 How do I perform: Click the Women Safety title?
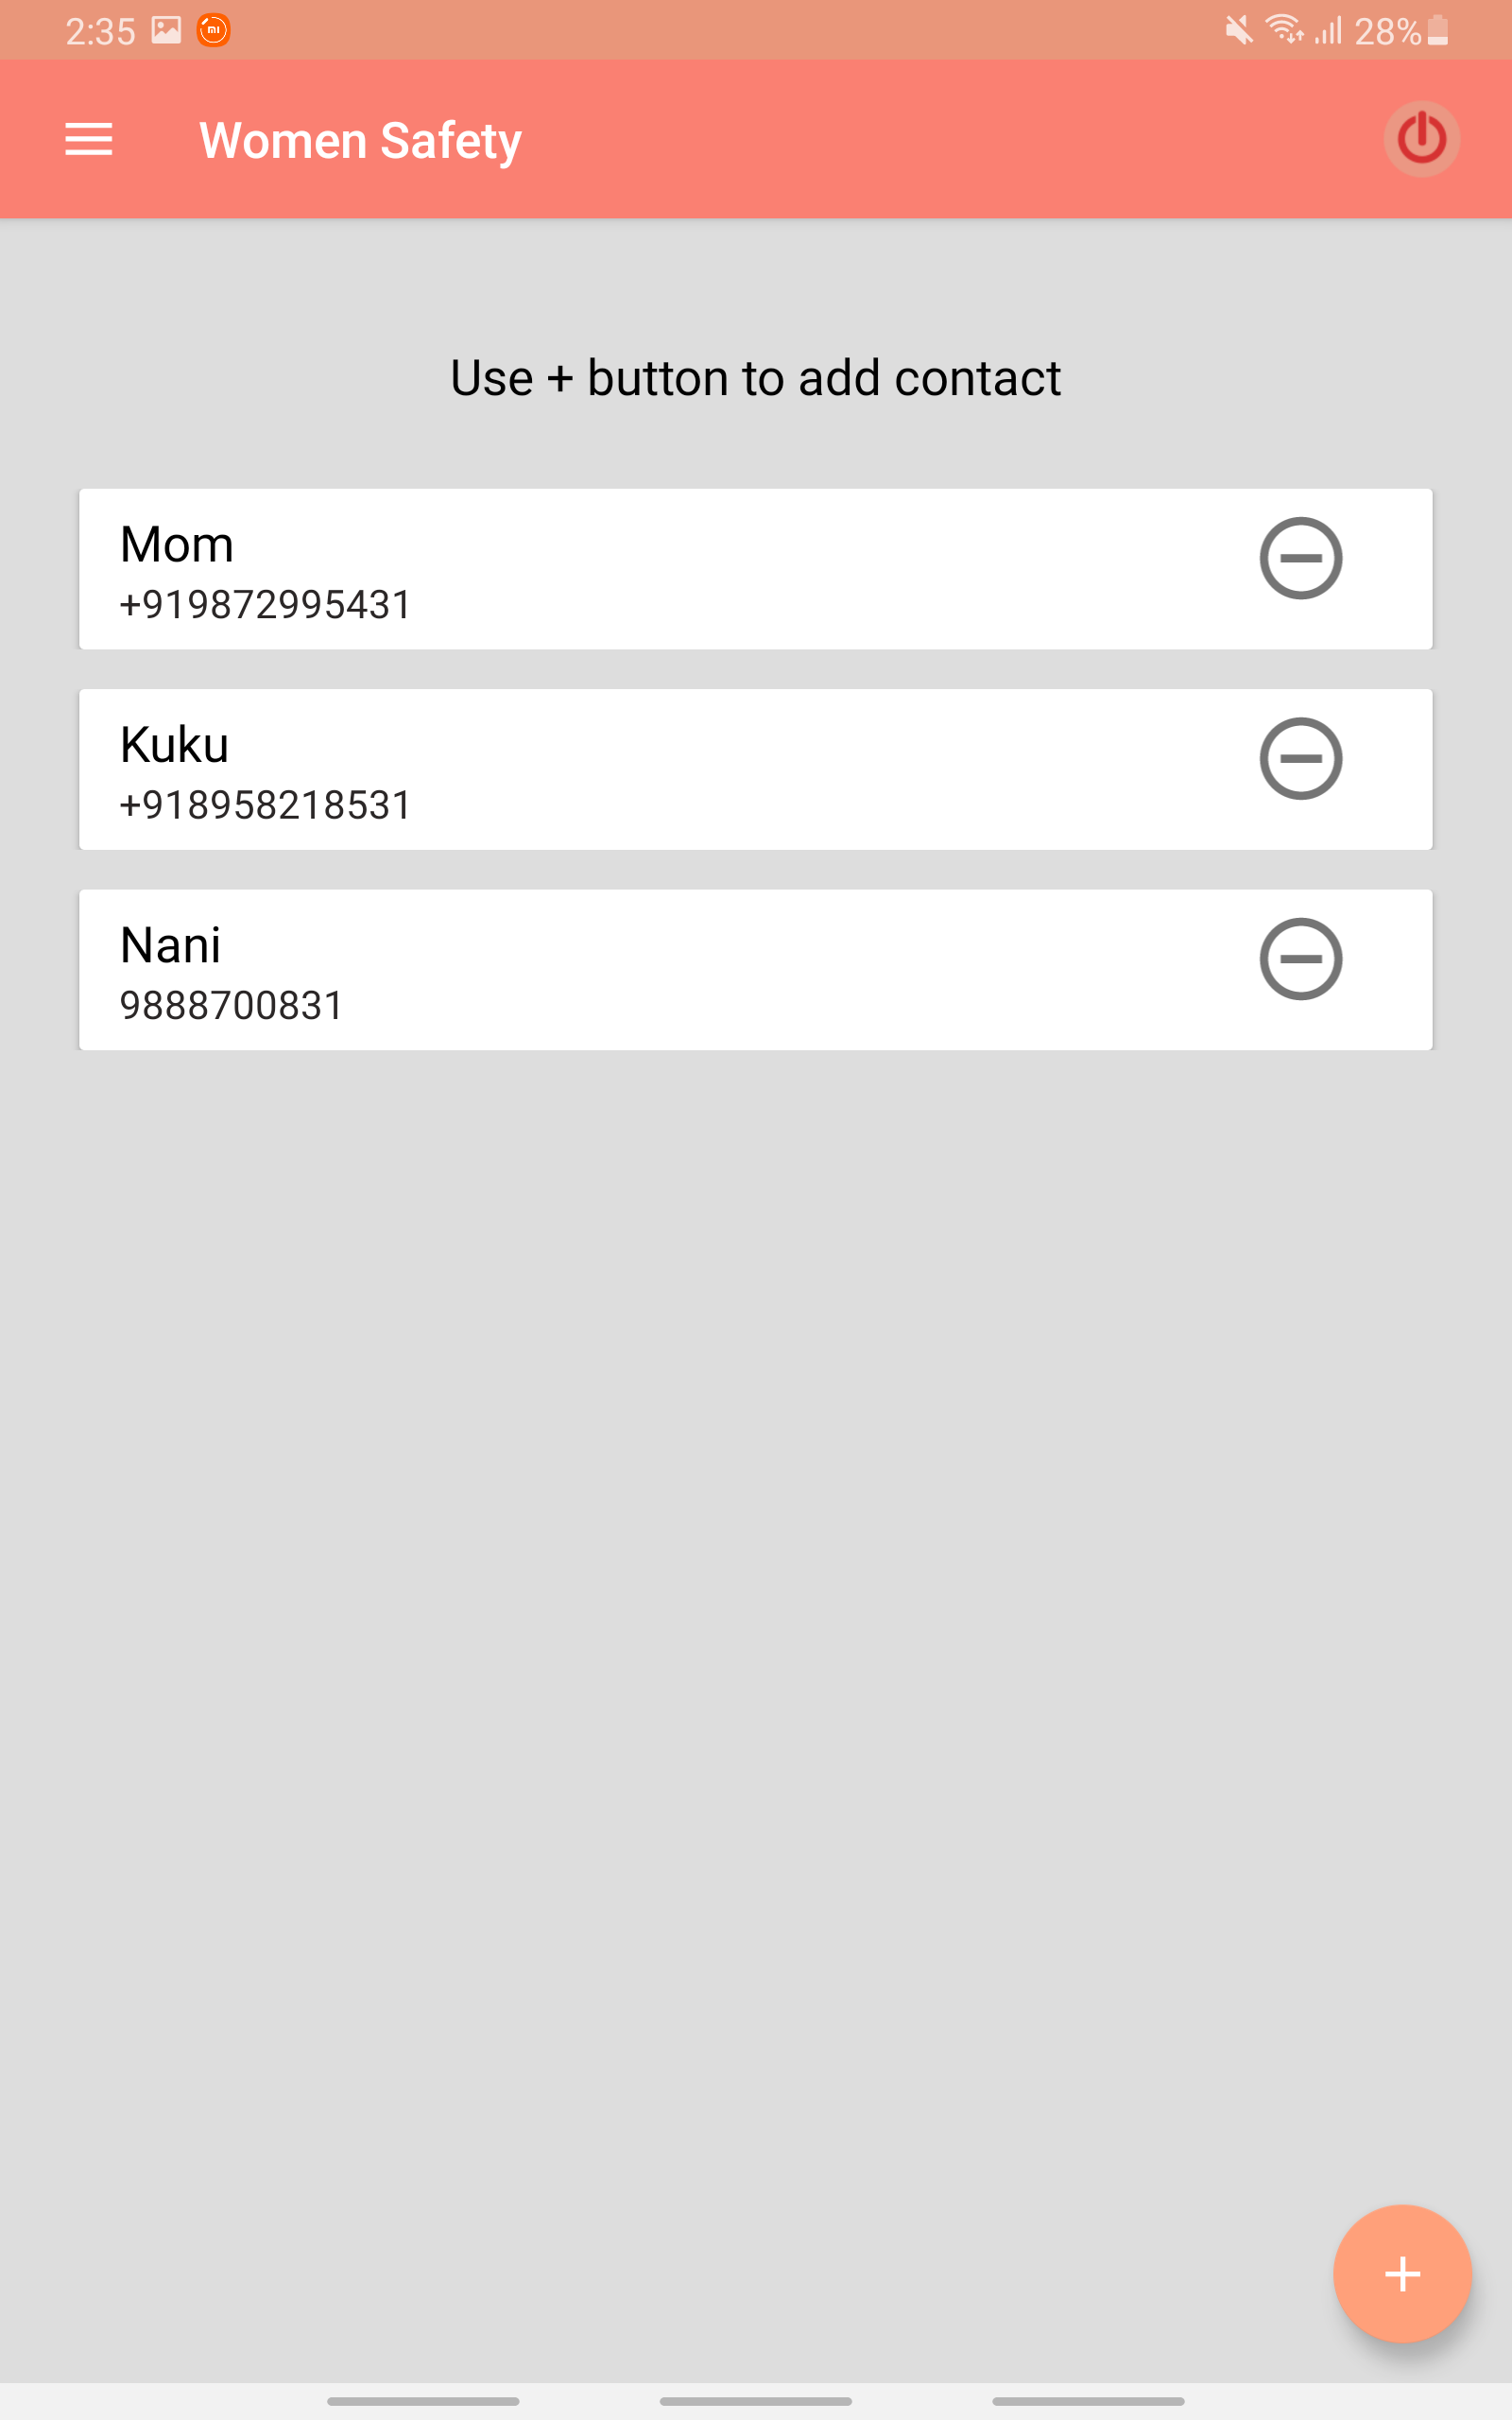[x=360, y=140]
